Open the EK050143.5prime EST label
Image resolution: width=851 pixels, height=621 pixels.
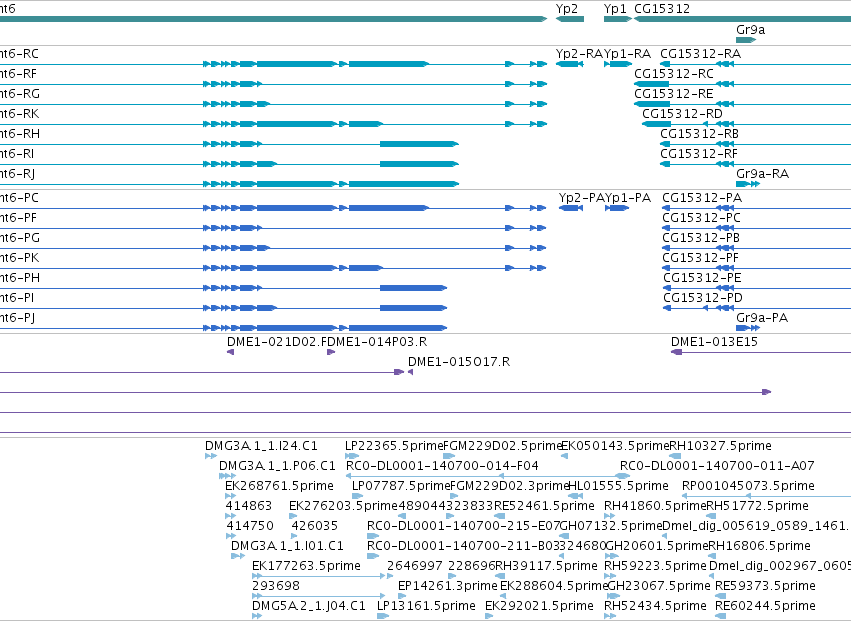[614, 446]
